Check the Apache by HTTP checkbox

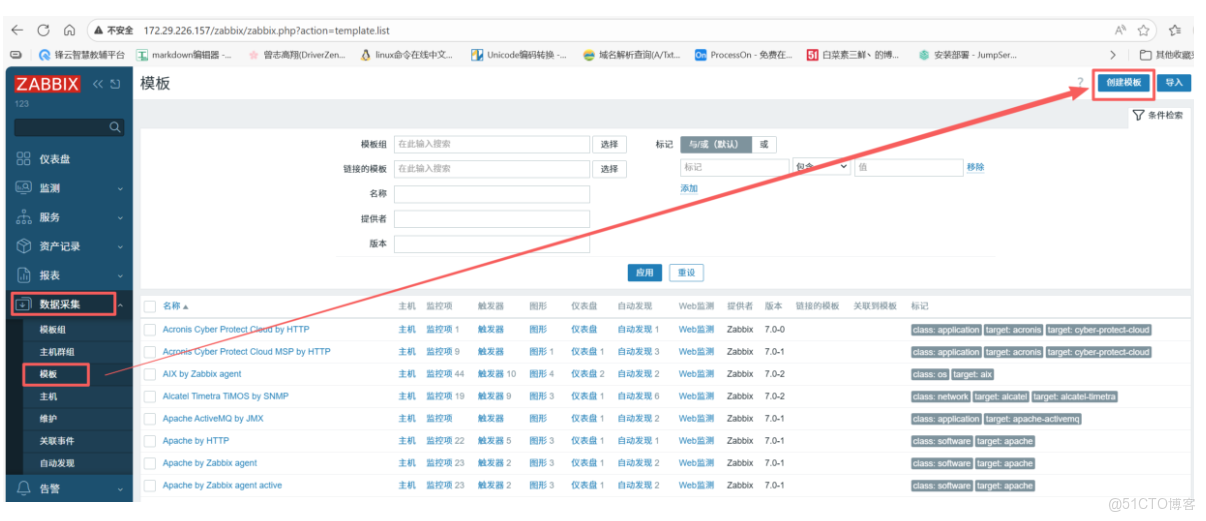pos(150,441)
